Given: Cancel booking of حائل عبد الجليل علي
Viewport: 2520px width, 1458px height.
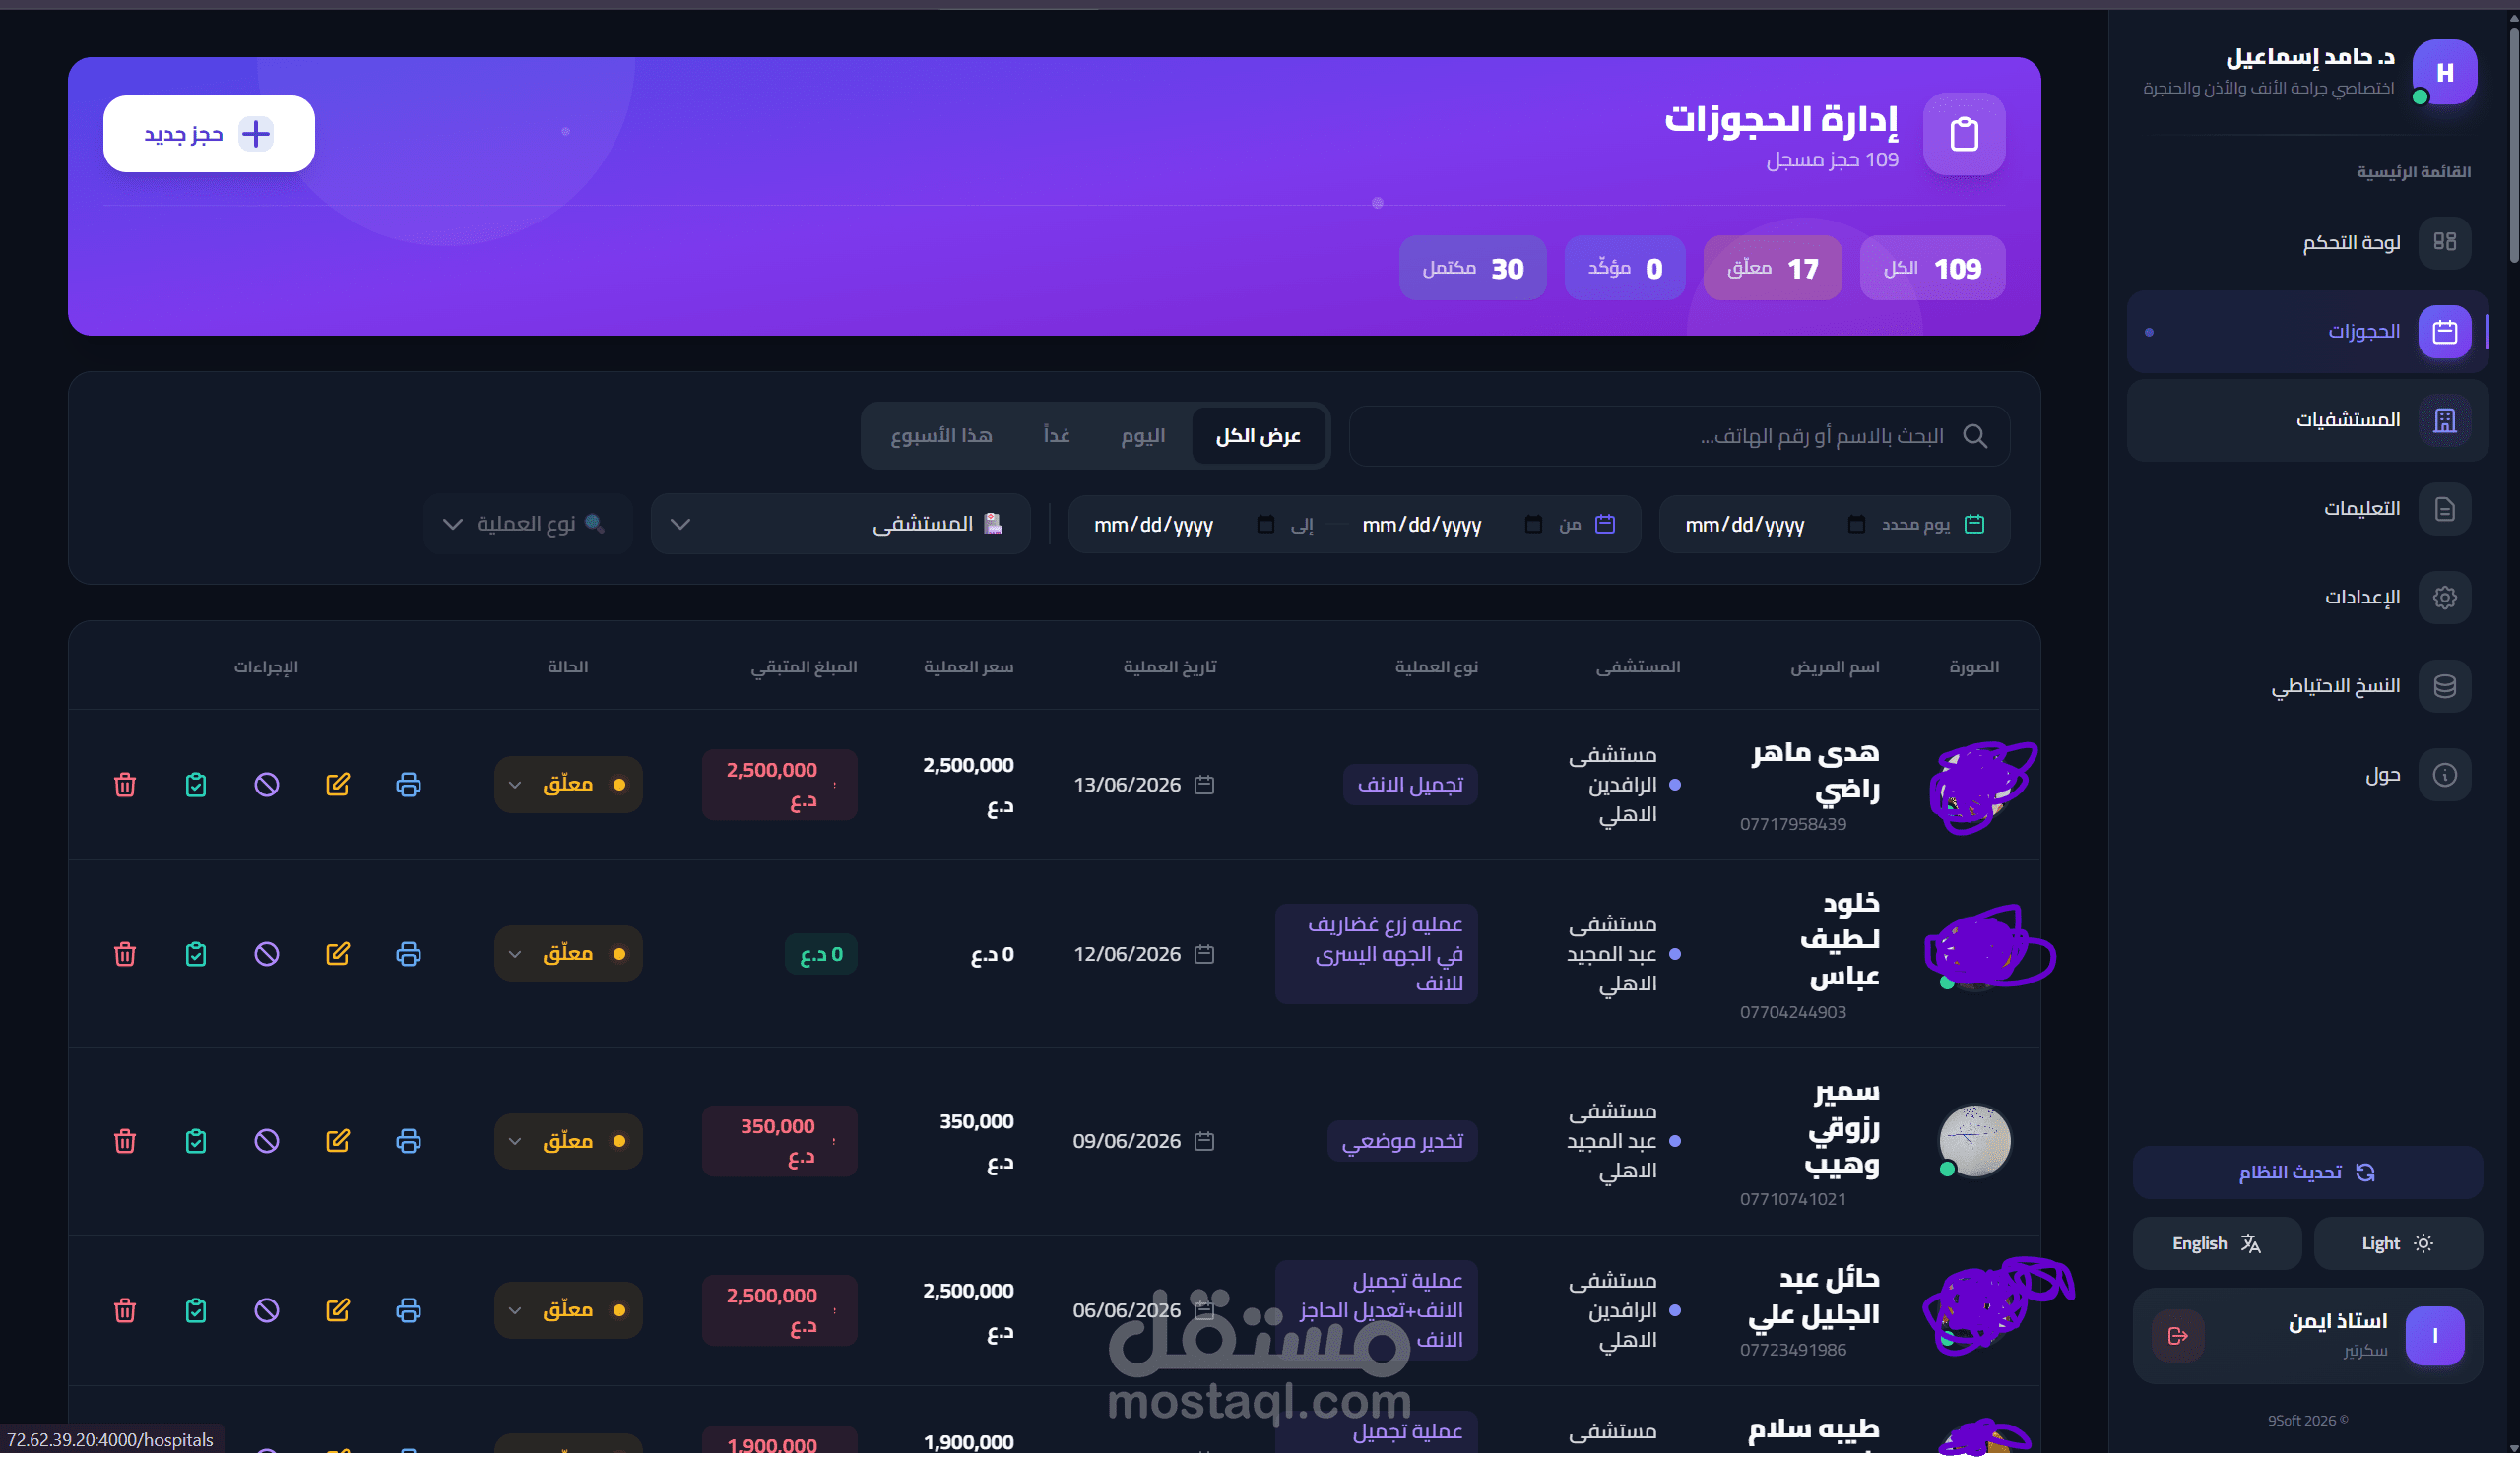Looking at the screenshot, I should point(267,1310).
